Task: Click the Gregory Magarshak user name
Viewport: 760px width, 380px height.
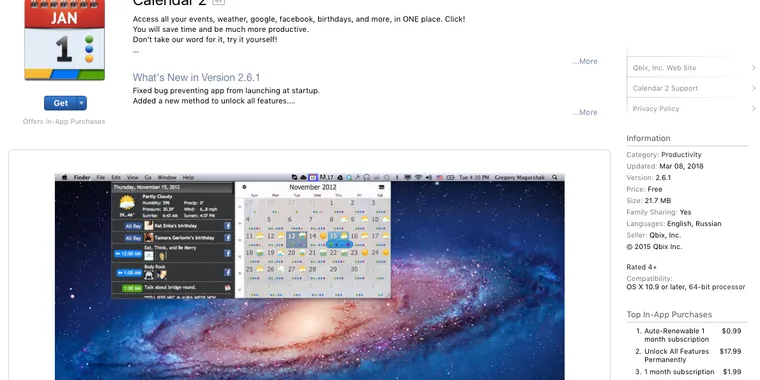Action: click(x=519, y=177)
